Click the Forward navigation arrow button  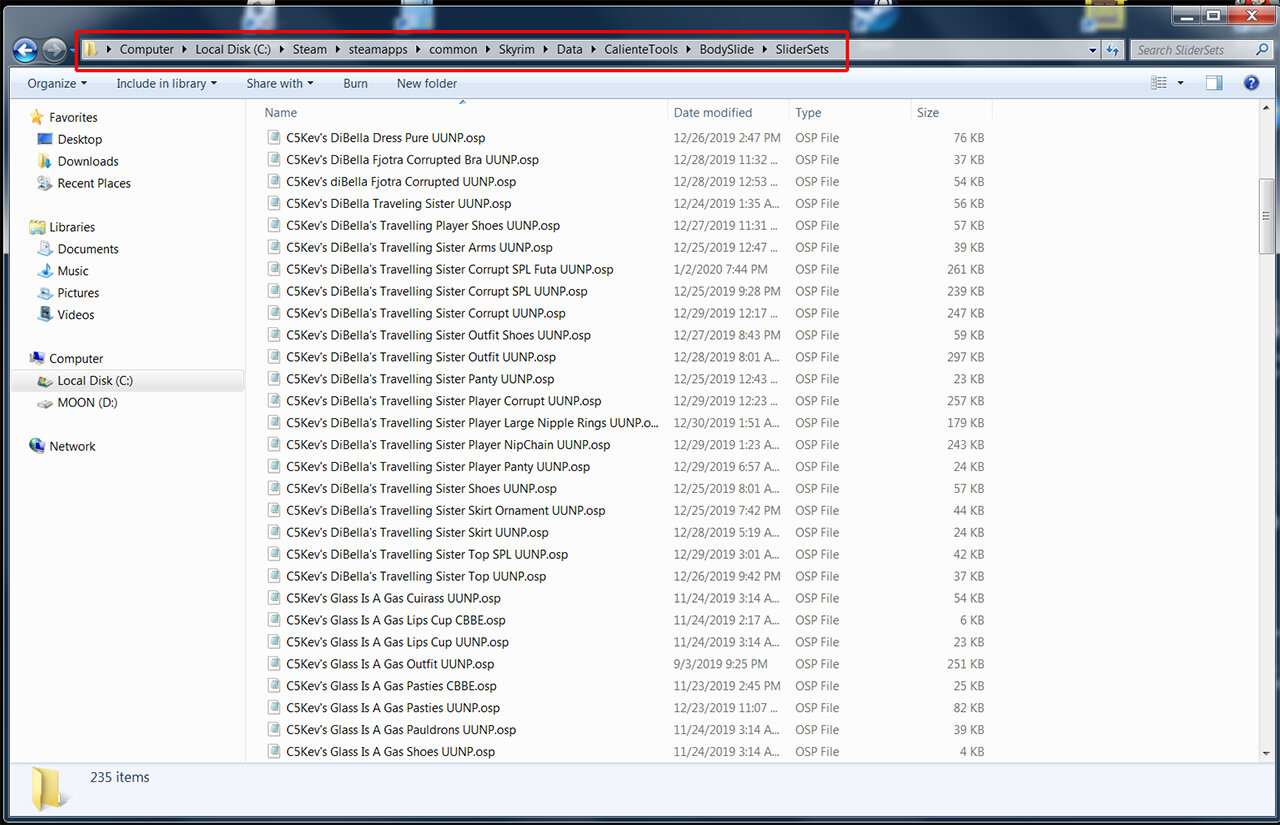pyautogui.click(x=54, y=50)
